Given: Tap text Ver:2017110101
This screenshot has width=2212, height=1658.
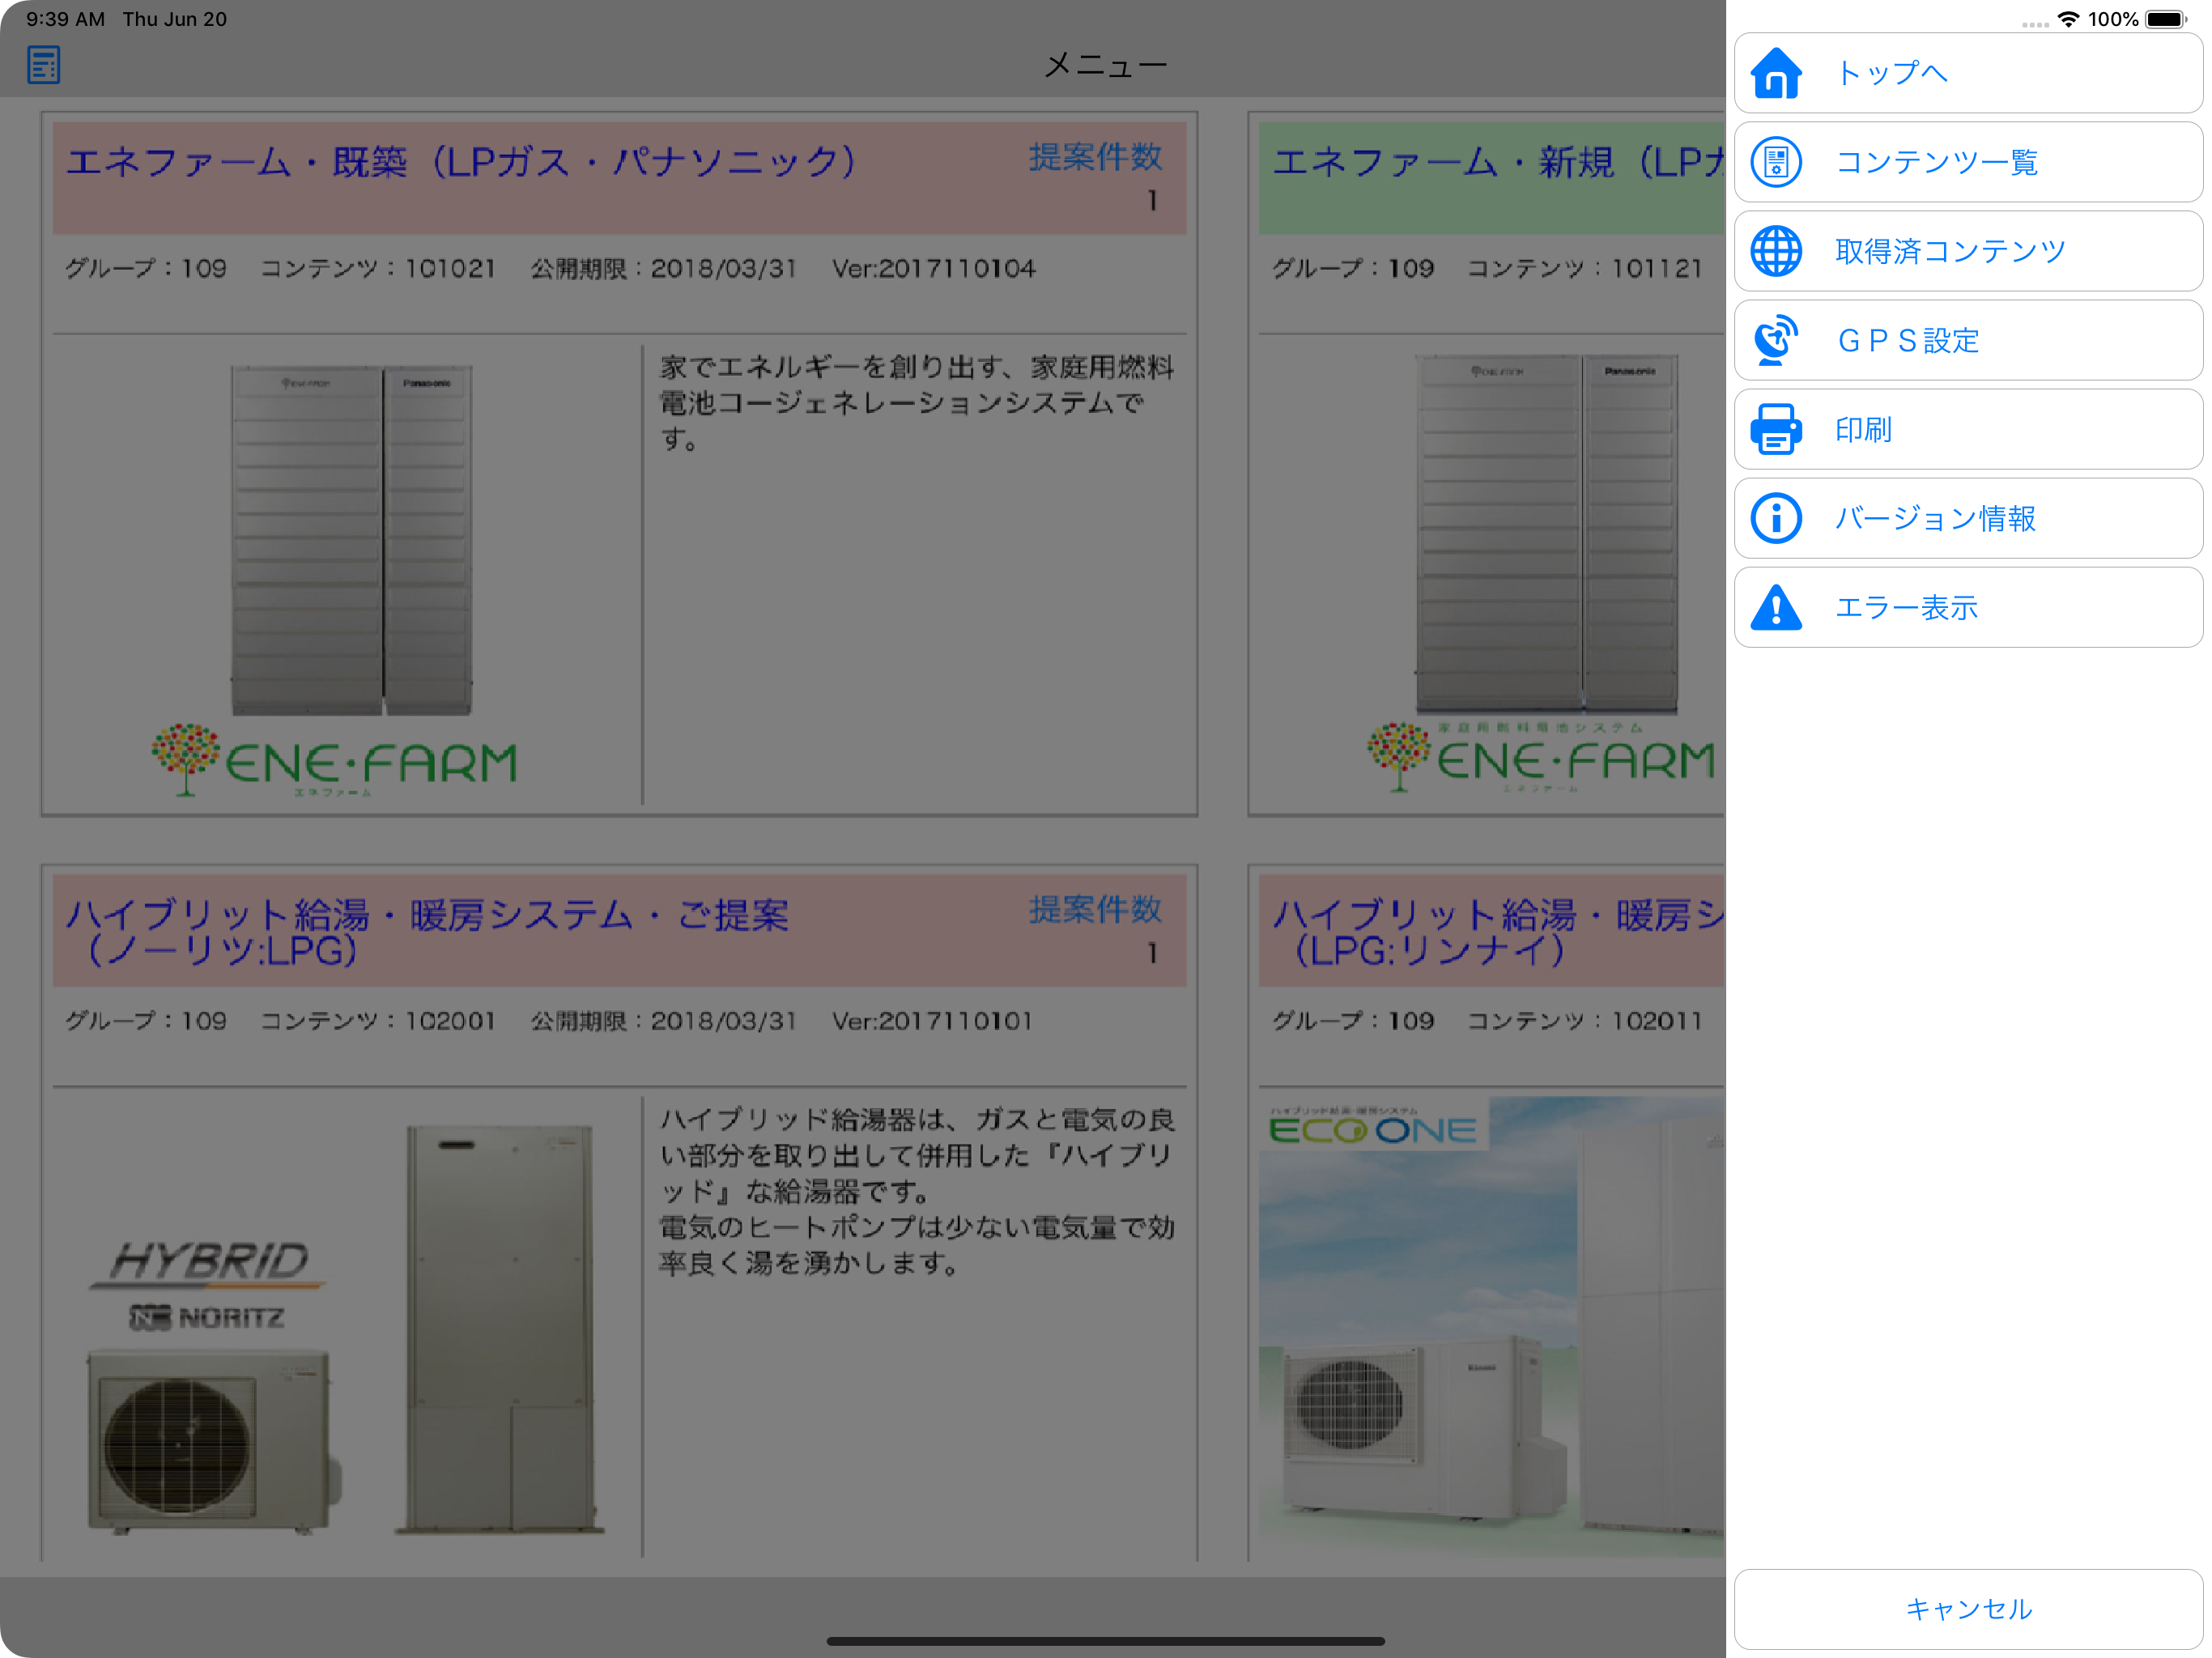Looking at the screenshot, I should (x=932, y=1021).
